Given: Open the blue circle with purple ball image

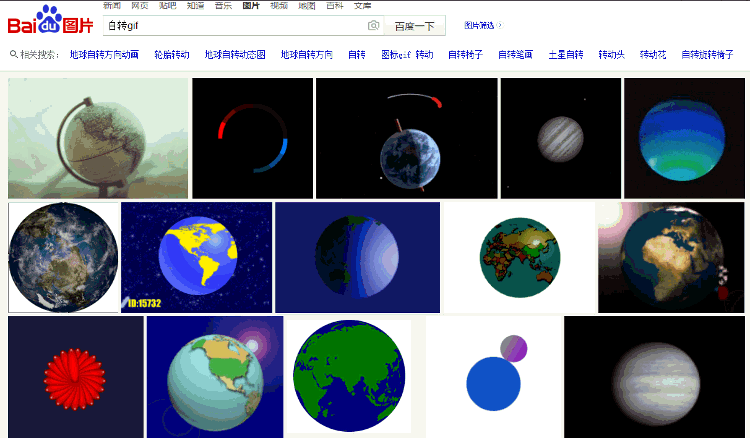Looking at the screenshot, I should point(494,377).
